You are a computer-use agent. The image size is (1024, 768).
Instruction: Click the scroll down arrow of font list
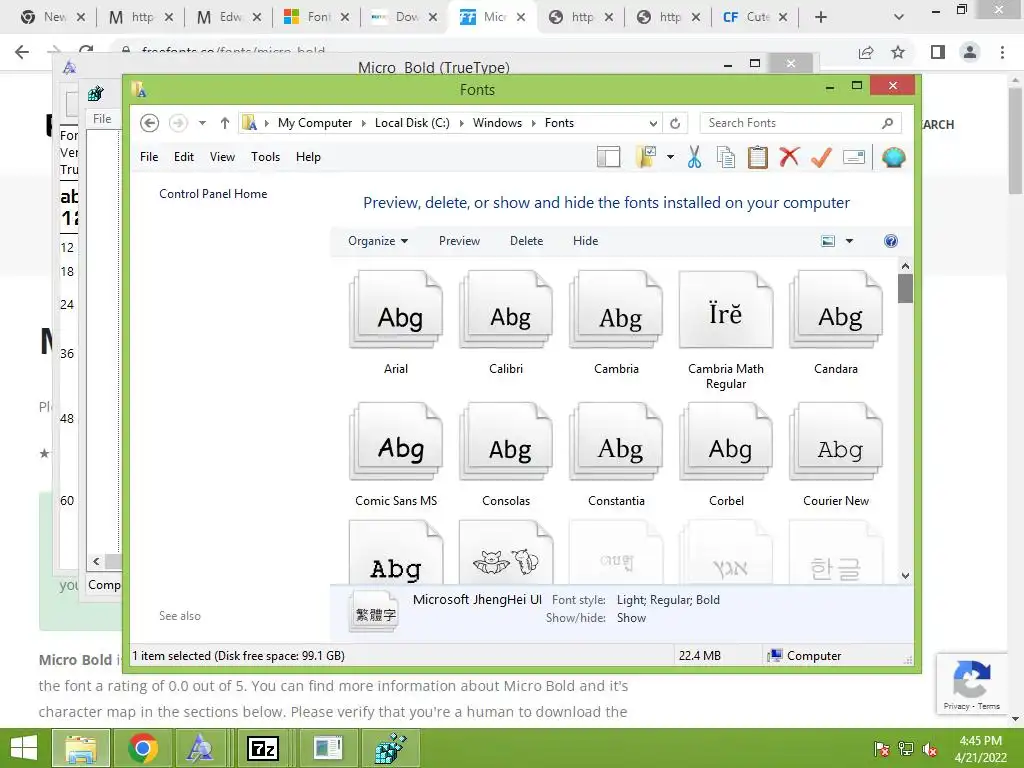pos(904,575)
